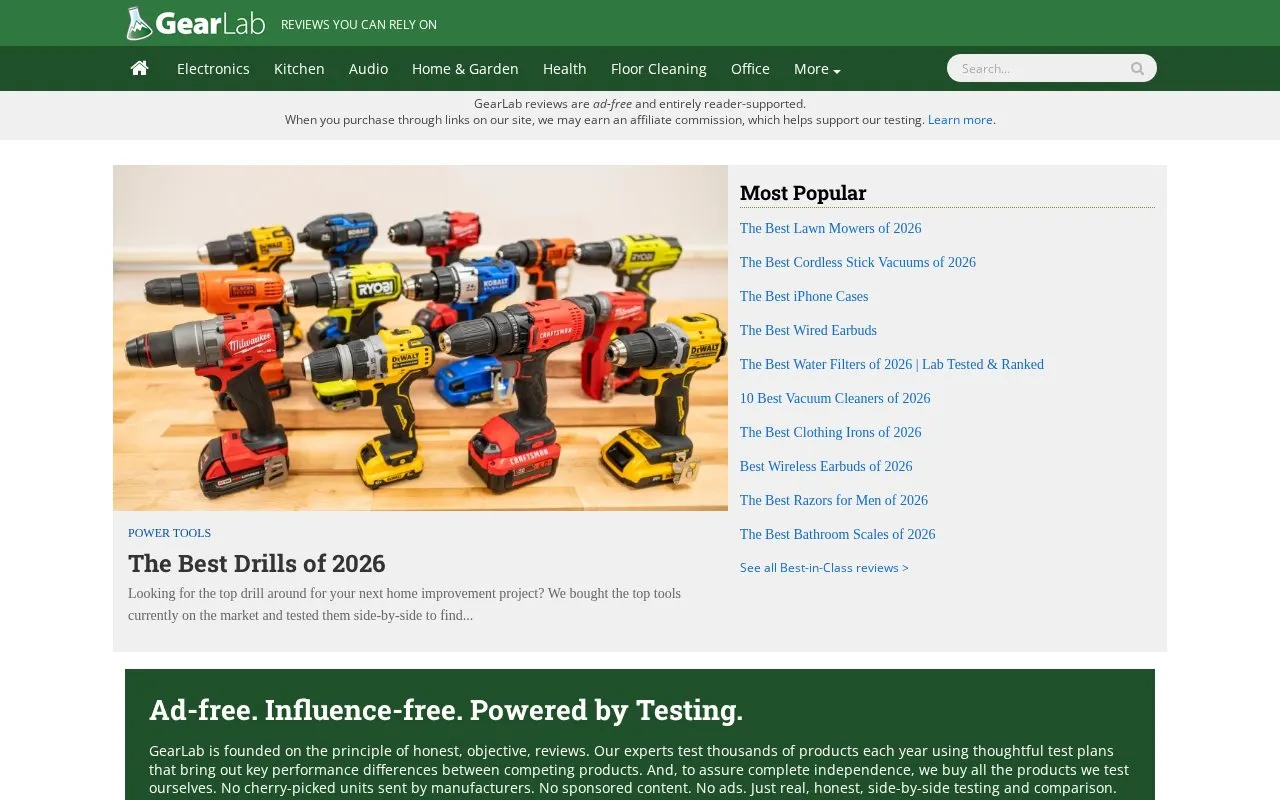The height and width of the screenshot is (800, 1280).
Task: Open The Best Clothing Irons of 2026
Action: click(830, 432)
